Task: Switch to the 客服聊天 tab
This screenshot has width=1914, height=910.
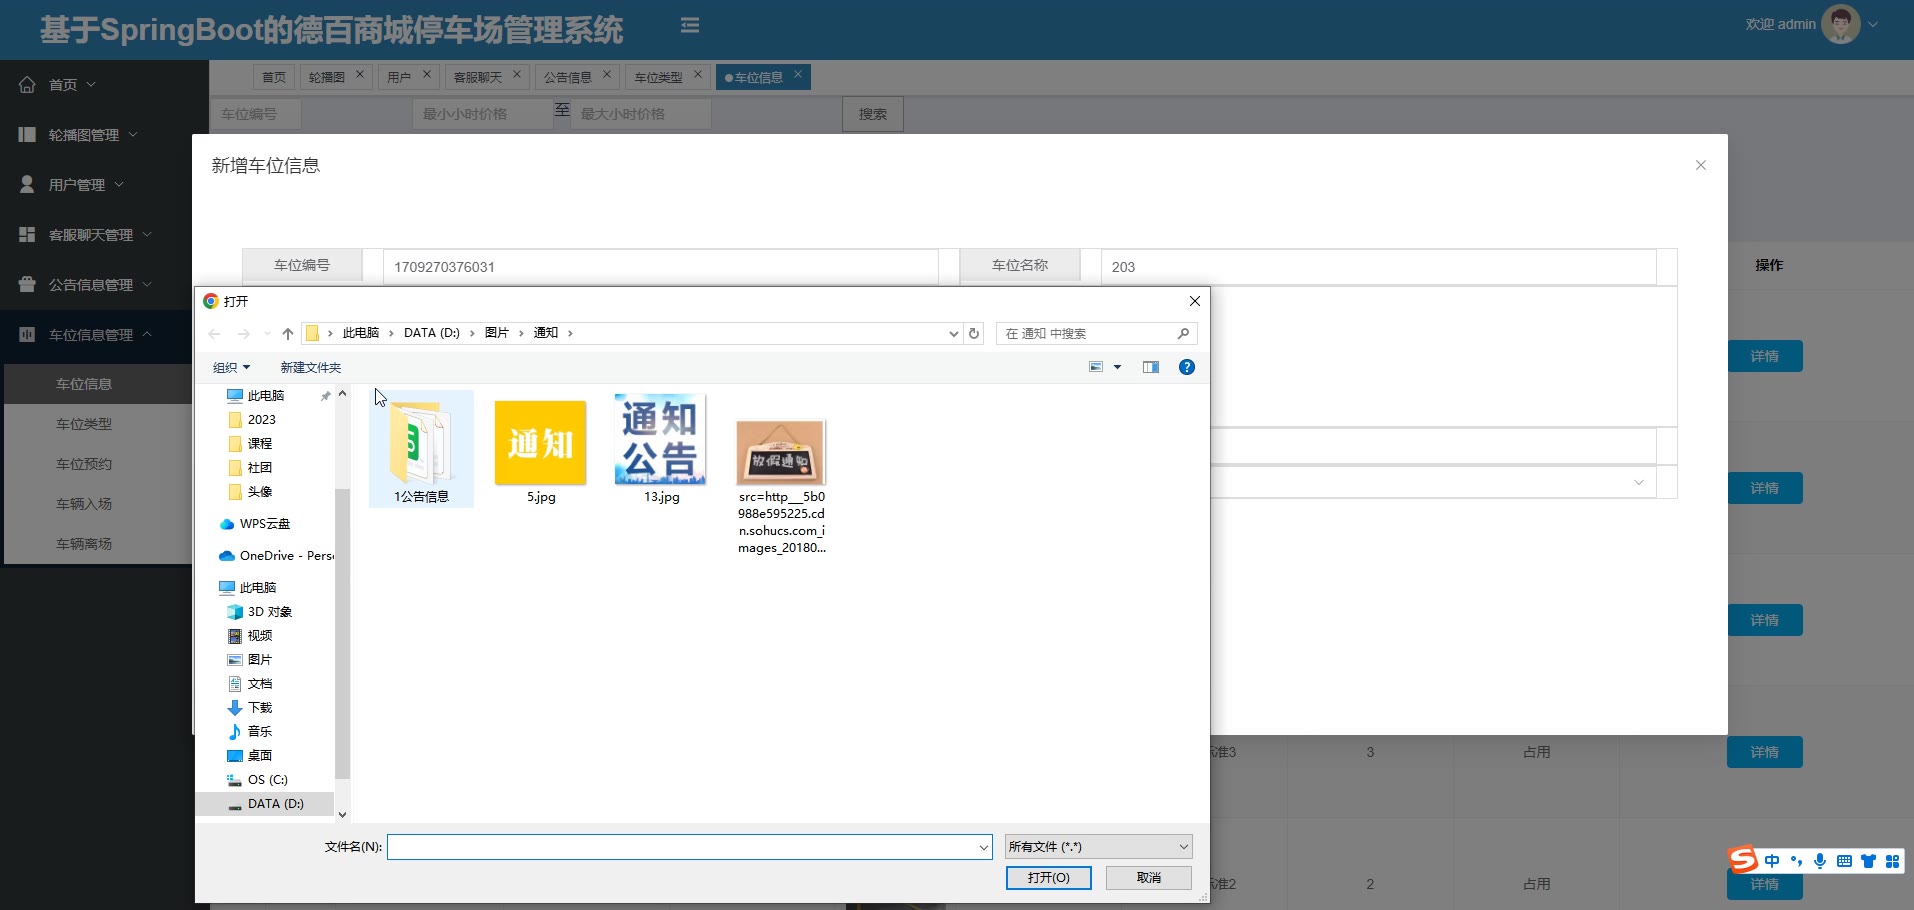Action: pos(478,77)
